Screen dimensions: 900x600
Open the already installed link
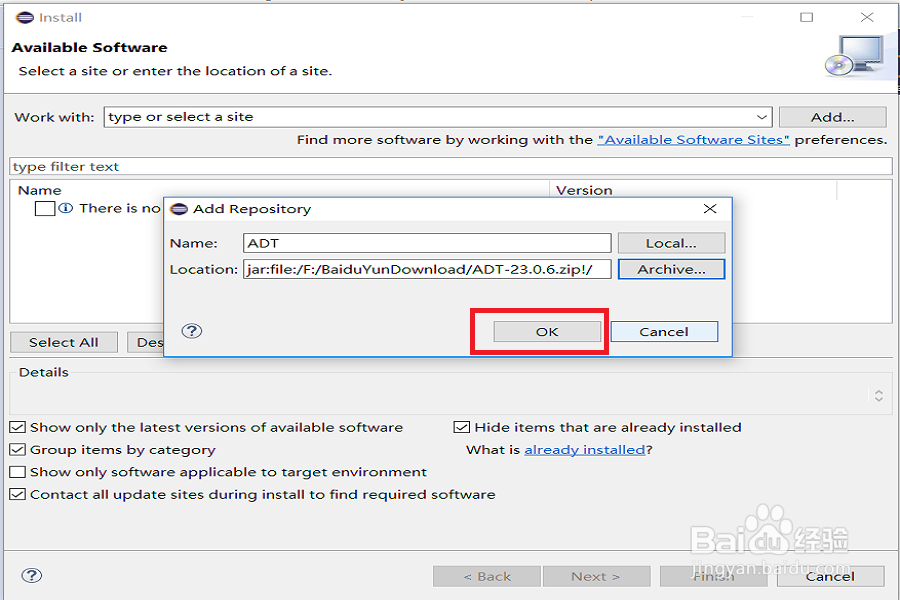tap(584, 450)
